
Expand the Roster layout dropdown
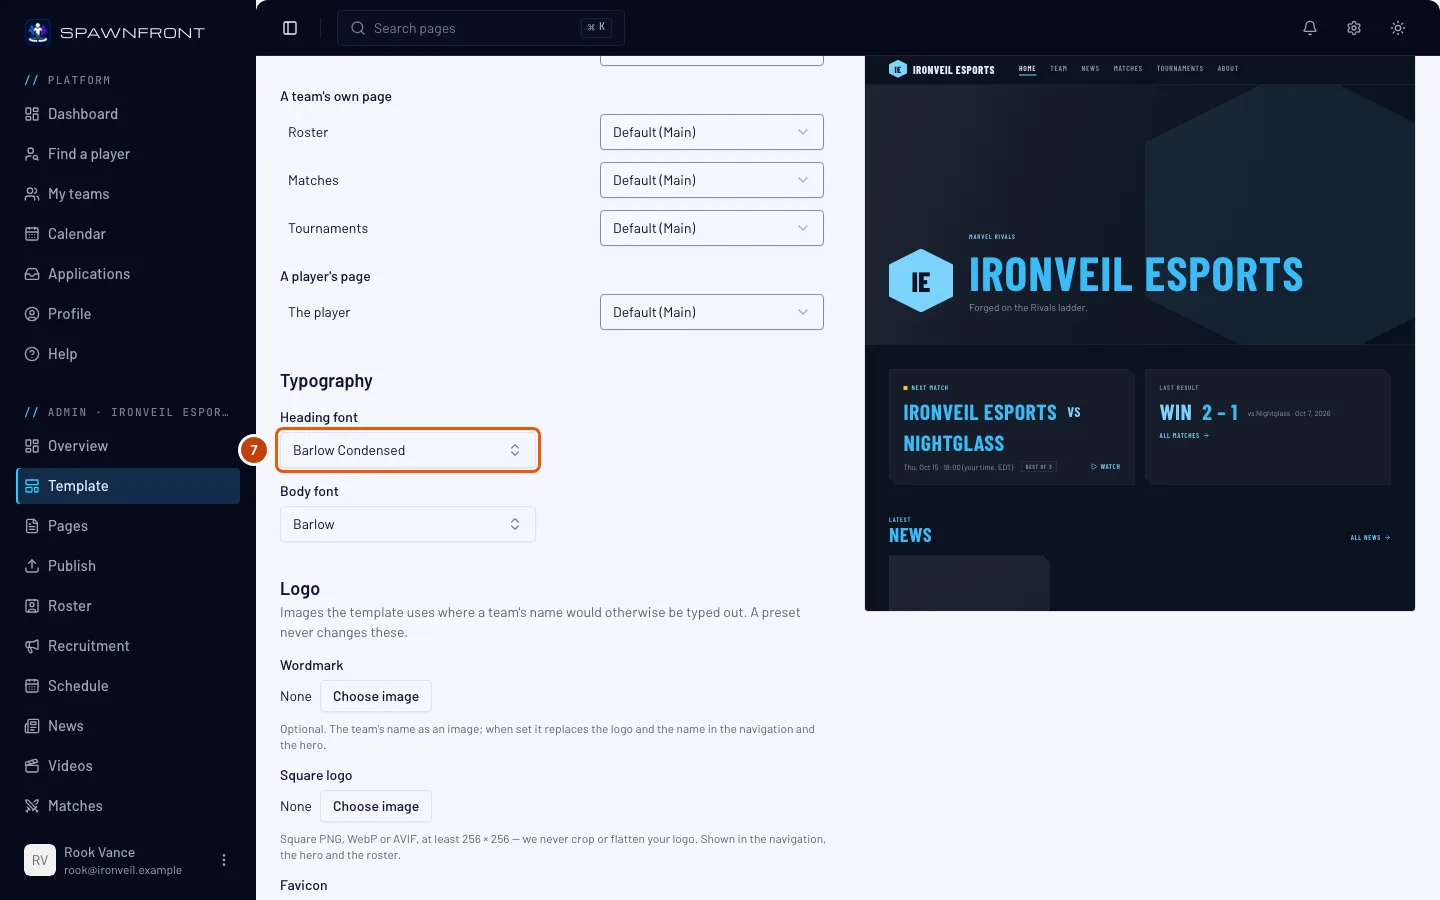[x=712, y=132]
